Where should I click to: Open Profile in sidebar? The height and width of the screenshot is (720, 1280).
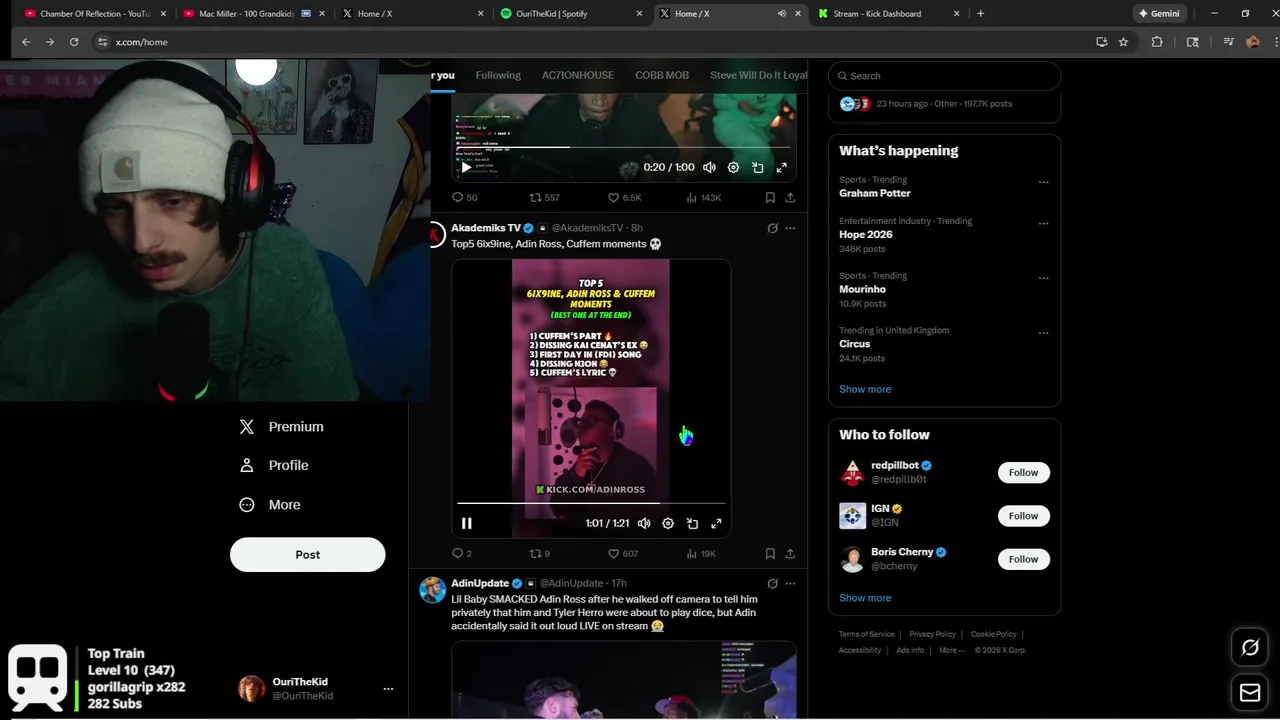pyautogui.click(x=273, y=465)
